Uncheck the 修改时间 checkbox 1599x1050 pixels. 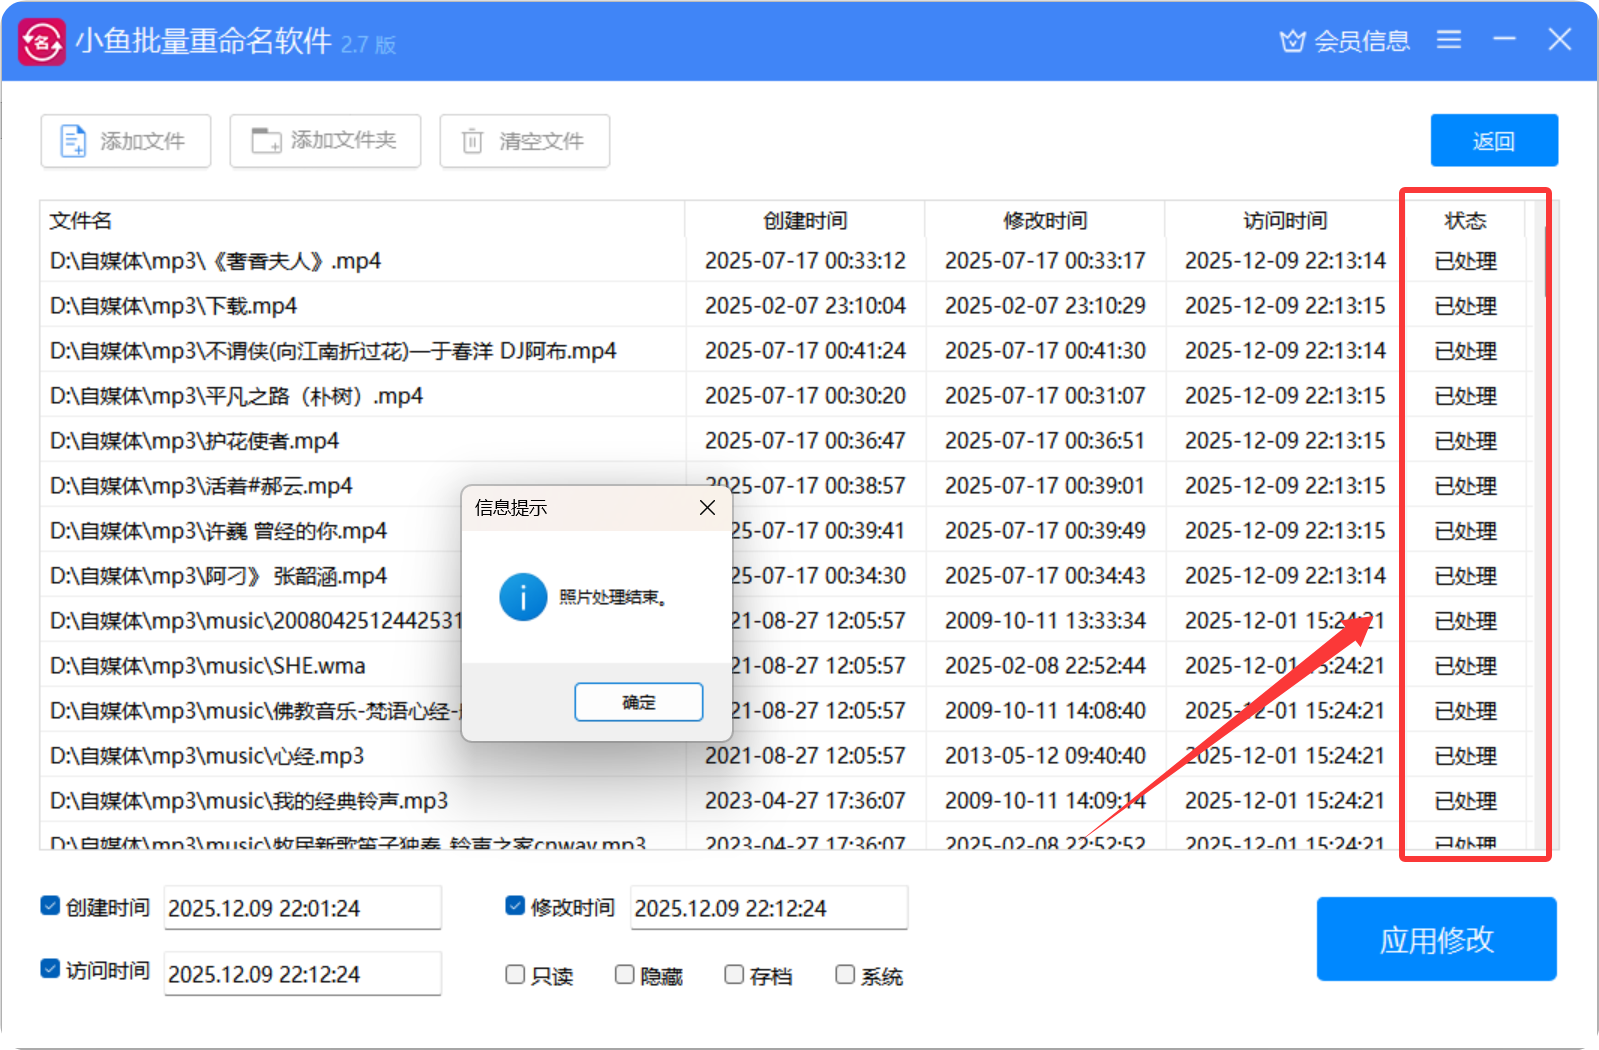tap(515, 906)
